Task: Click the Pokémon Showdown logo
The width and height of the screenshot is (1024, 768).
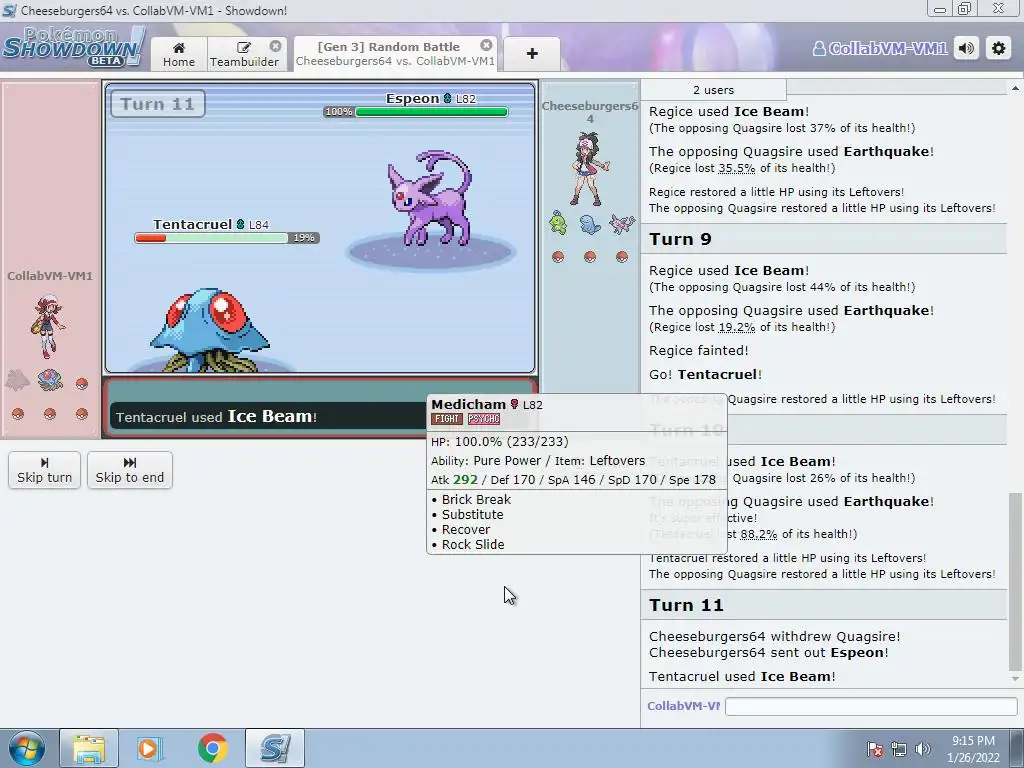Action: click(x=73, y=47)
